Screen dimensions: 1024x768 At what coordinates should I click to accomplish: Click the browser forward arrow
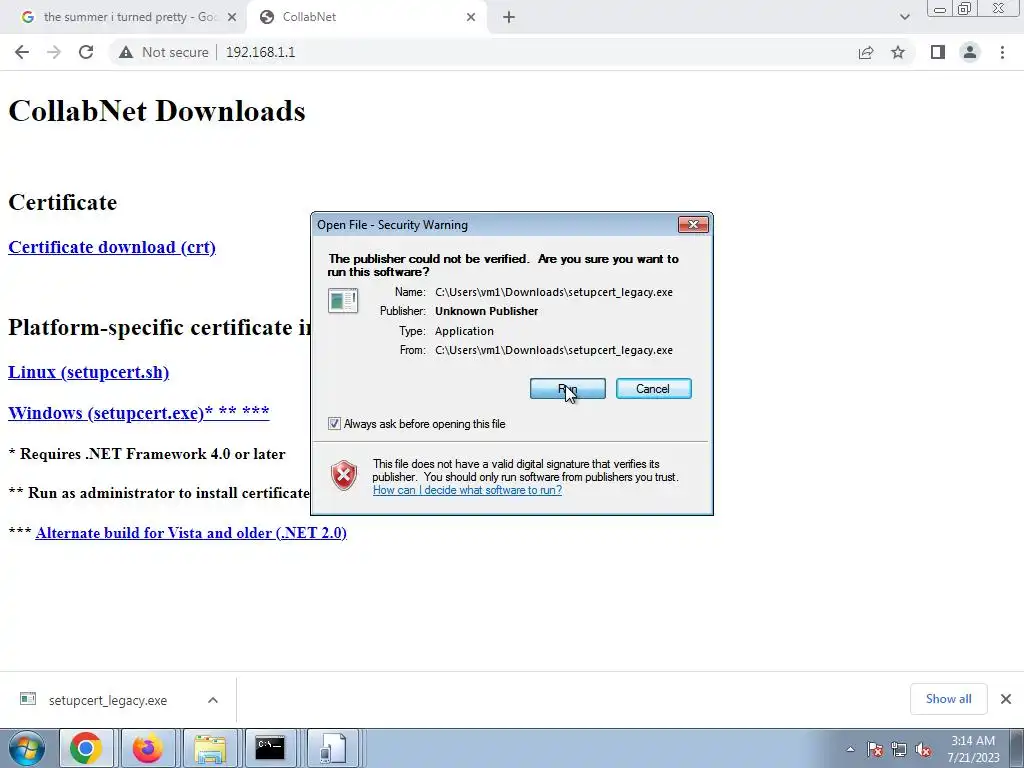[54, 52]
